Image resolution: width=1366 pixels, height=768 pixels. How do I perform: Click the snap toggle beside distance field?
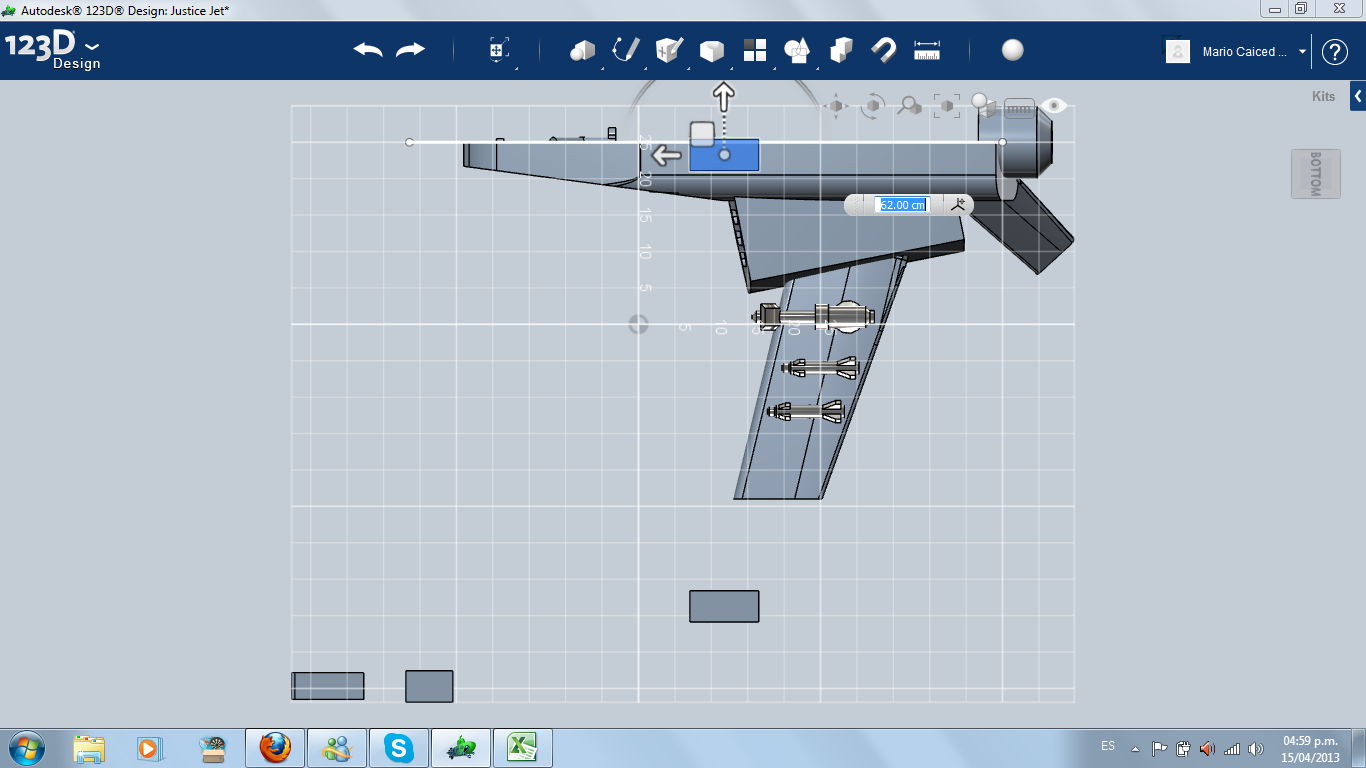[958, 204]
